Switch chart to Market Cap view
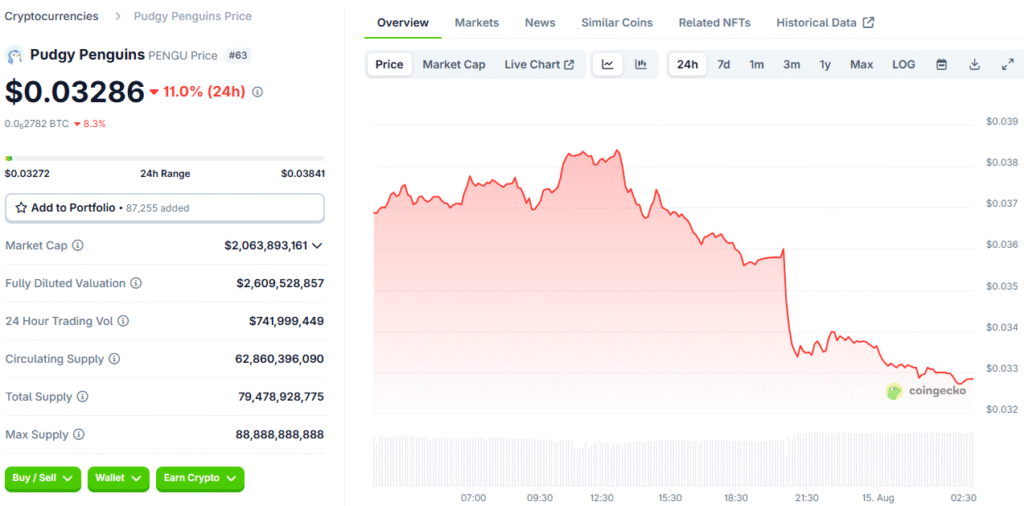1024x506 pixels. [x=454, y=65]
